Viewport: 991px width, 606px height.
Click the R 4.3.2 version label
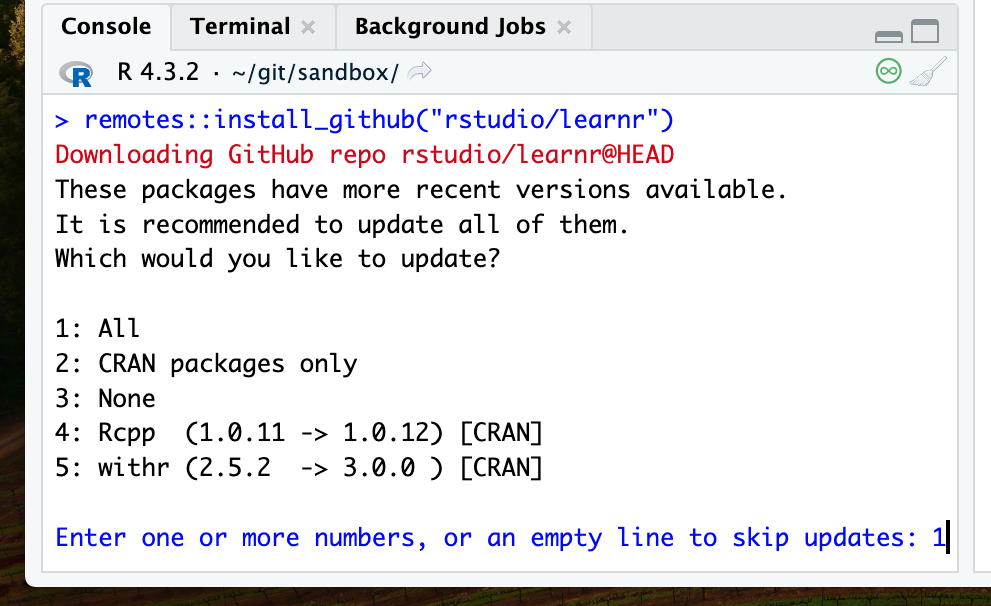pos(158,73)
